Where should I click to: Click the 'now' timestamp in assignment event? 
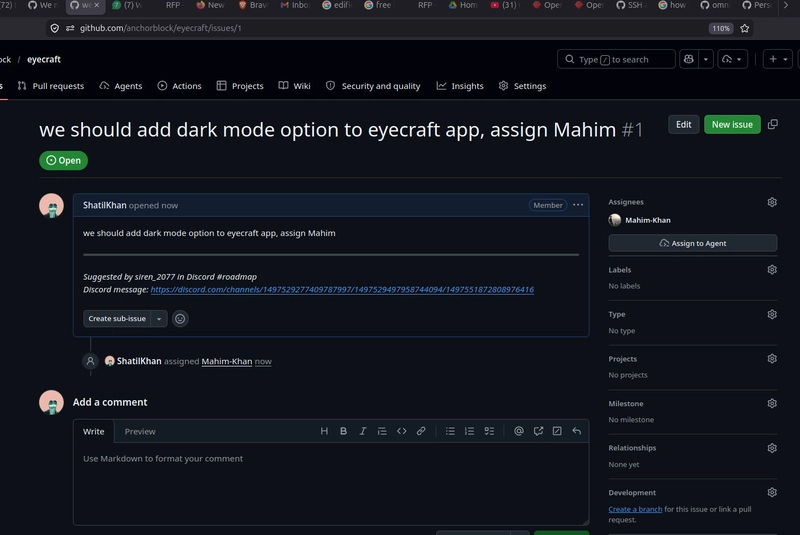click(x=263, y=361)
